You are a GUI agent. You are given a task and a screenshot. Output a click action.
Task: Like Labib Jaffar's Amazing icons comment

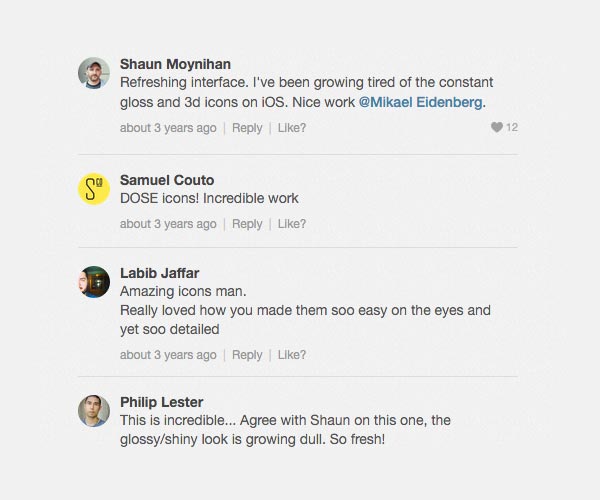coord(292,355)
